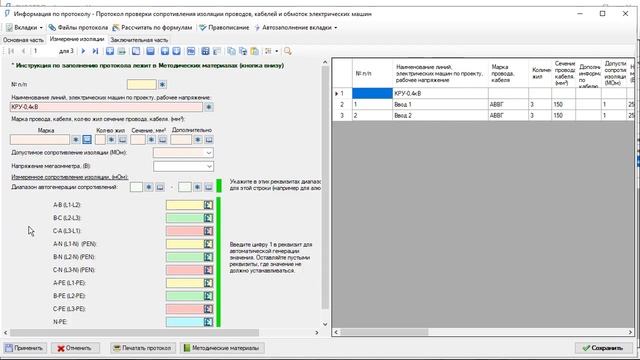Click the Отменить button
640x360 pixels.
coord(75,348)
